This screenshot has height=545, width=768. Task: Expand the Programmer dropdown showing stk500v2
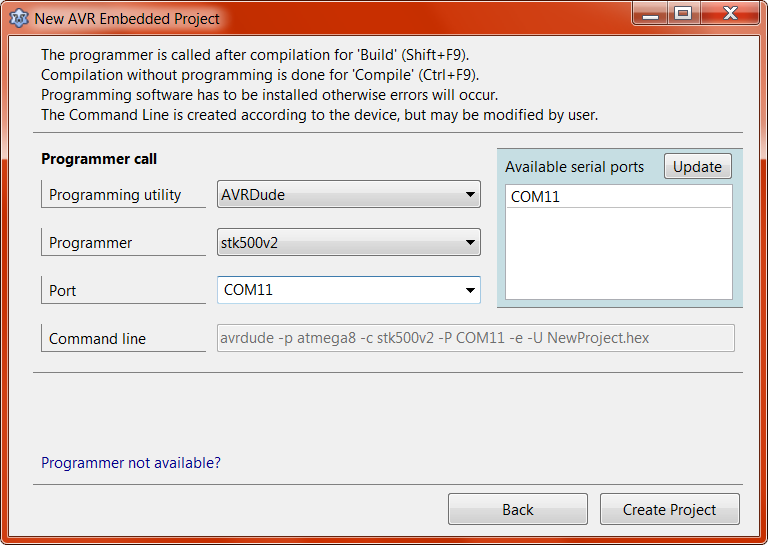(x=348, y=242)
